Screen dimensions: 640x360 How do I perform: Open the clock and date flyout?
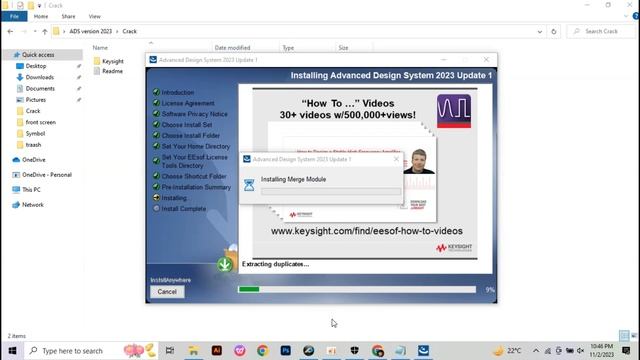pyautogui.click(x=601, y=351)
